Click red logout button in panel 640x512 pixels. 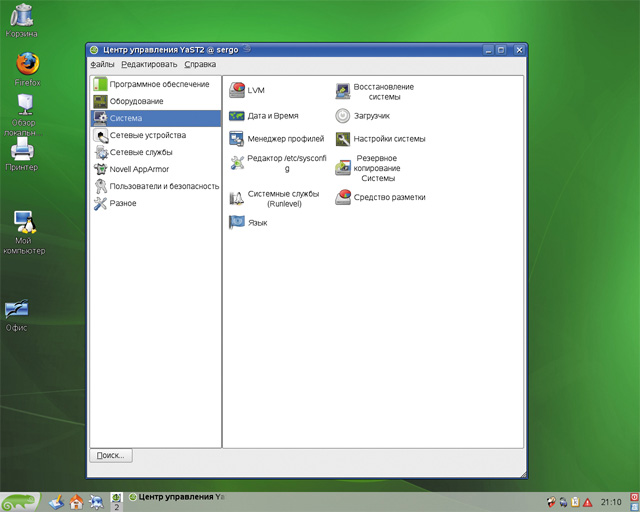pyautogui.click(x=635, y=497)
